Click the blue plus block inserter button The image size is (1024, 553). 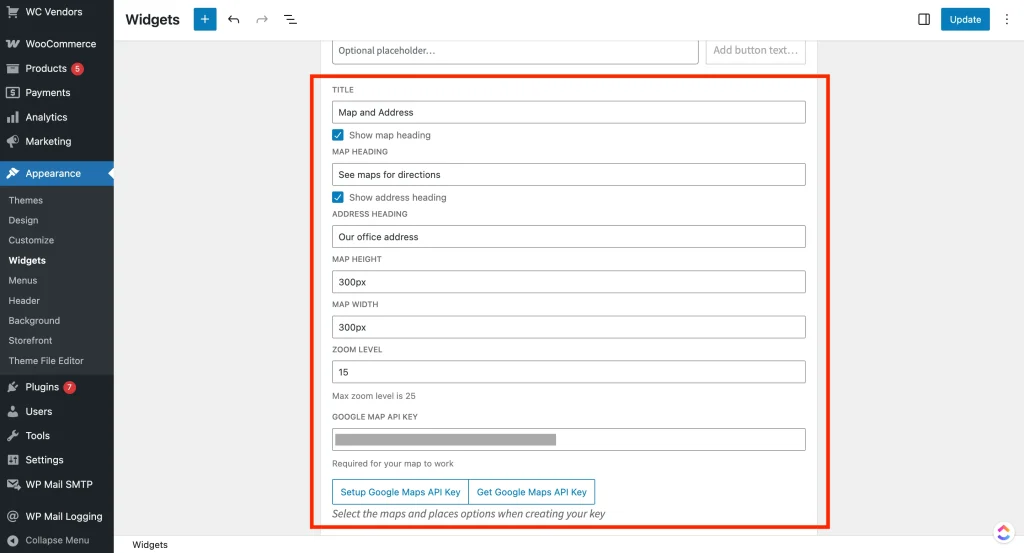tap(205, 19)
